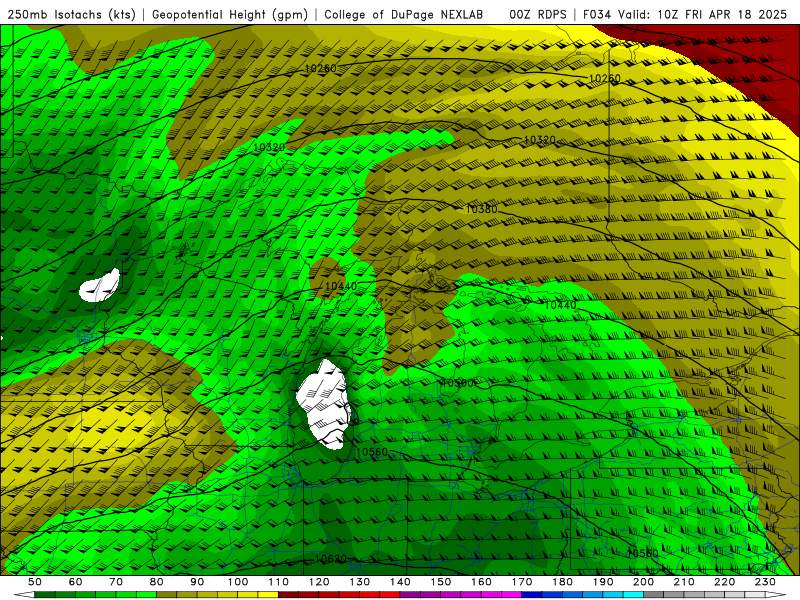The image size is (800, 600).
Task: Click the '00Z RDPS' model run label
Action: pyautogui.click(x=538, y=14)
